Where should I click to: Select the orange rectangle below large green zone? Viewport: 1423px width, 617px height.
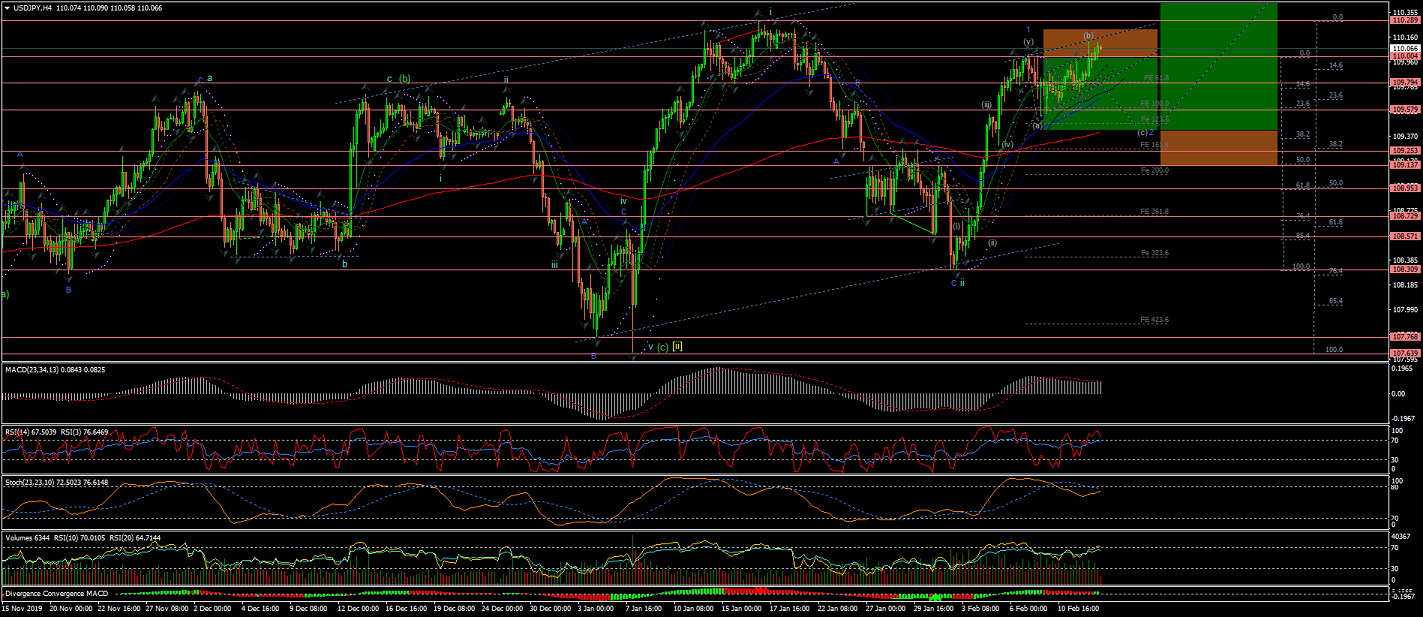[1218, 147]
